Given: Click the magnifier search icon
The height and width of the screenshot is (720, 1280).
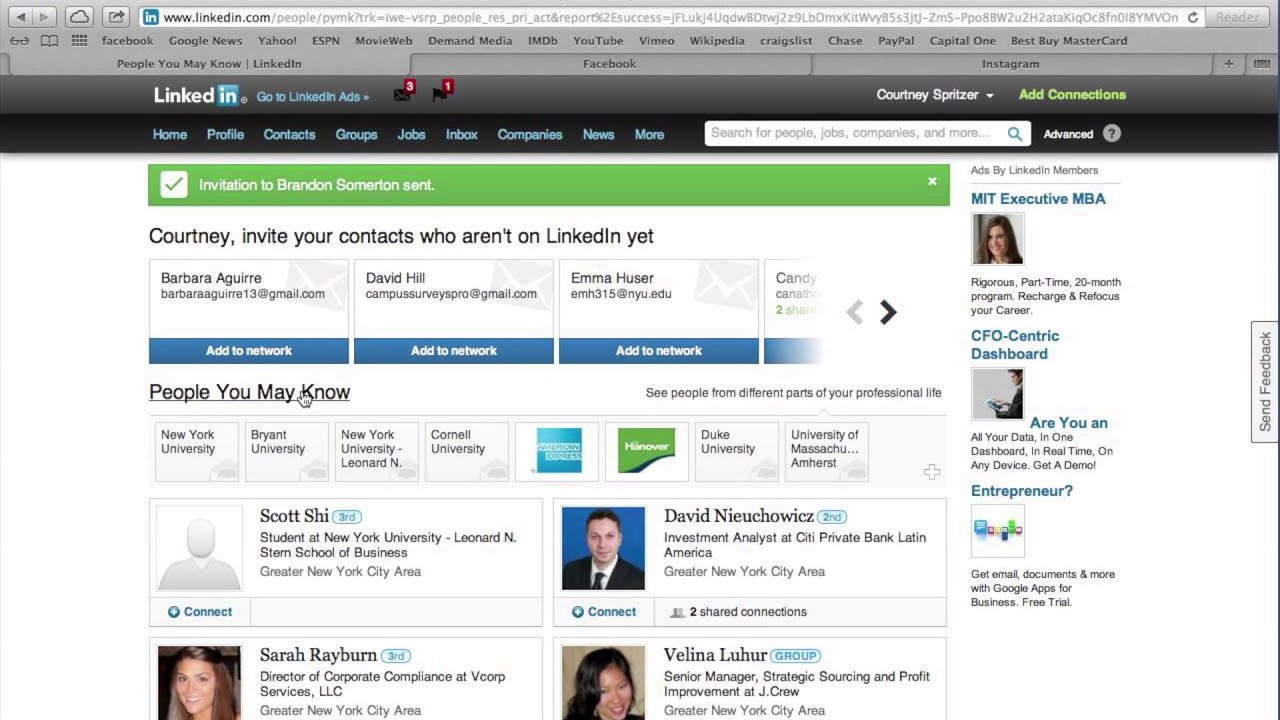Looking at the screenshot, I should (1015, 133).
